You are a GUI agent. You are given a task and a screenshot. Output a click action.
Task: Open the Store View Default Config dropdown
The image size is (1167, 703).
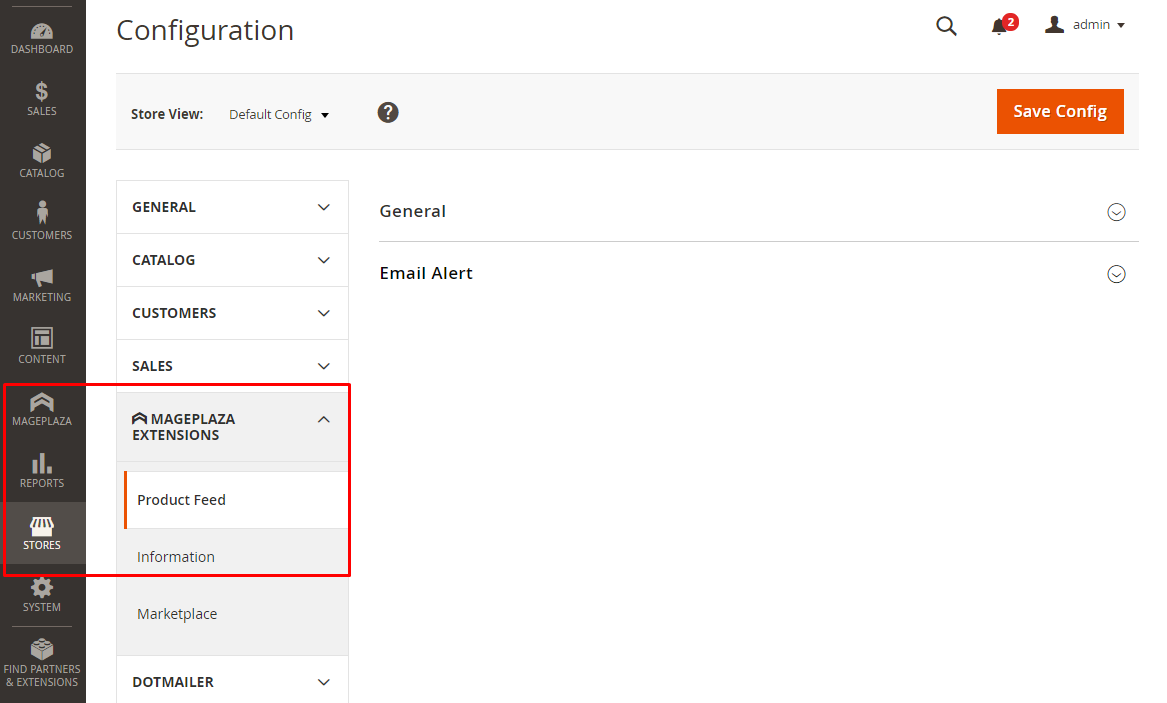coord(279,115)
